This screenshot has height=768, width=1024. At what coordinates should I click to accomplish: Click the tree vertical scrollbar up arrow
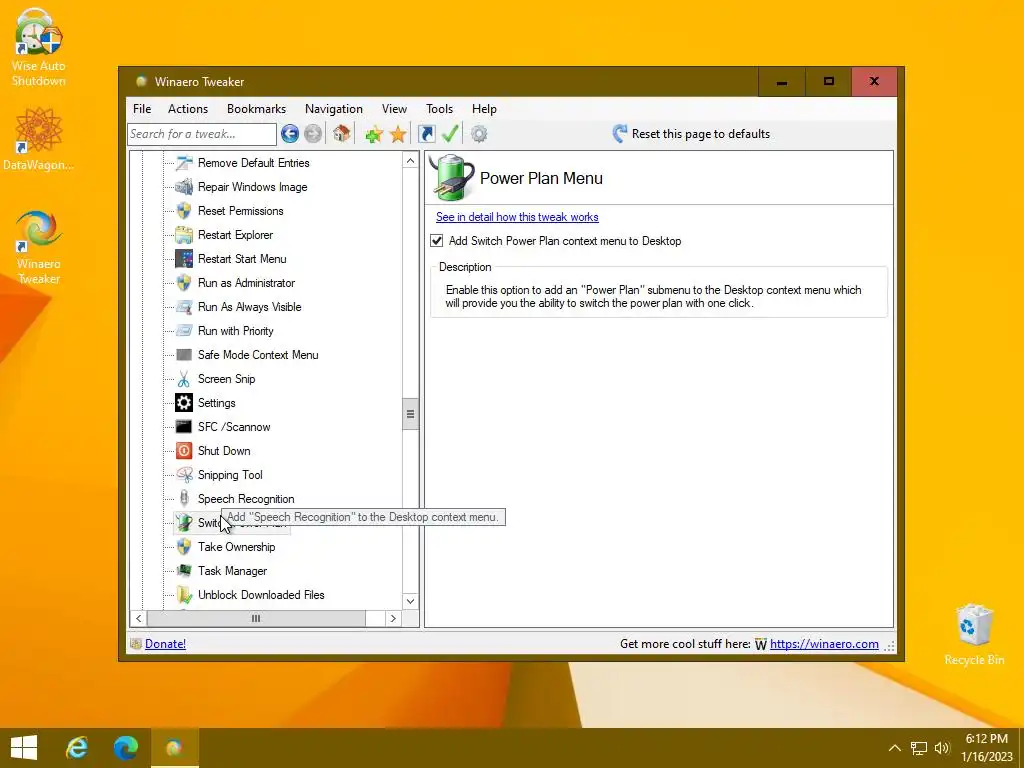tap(410, 161)
